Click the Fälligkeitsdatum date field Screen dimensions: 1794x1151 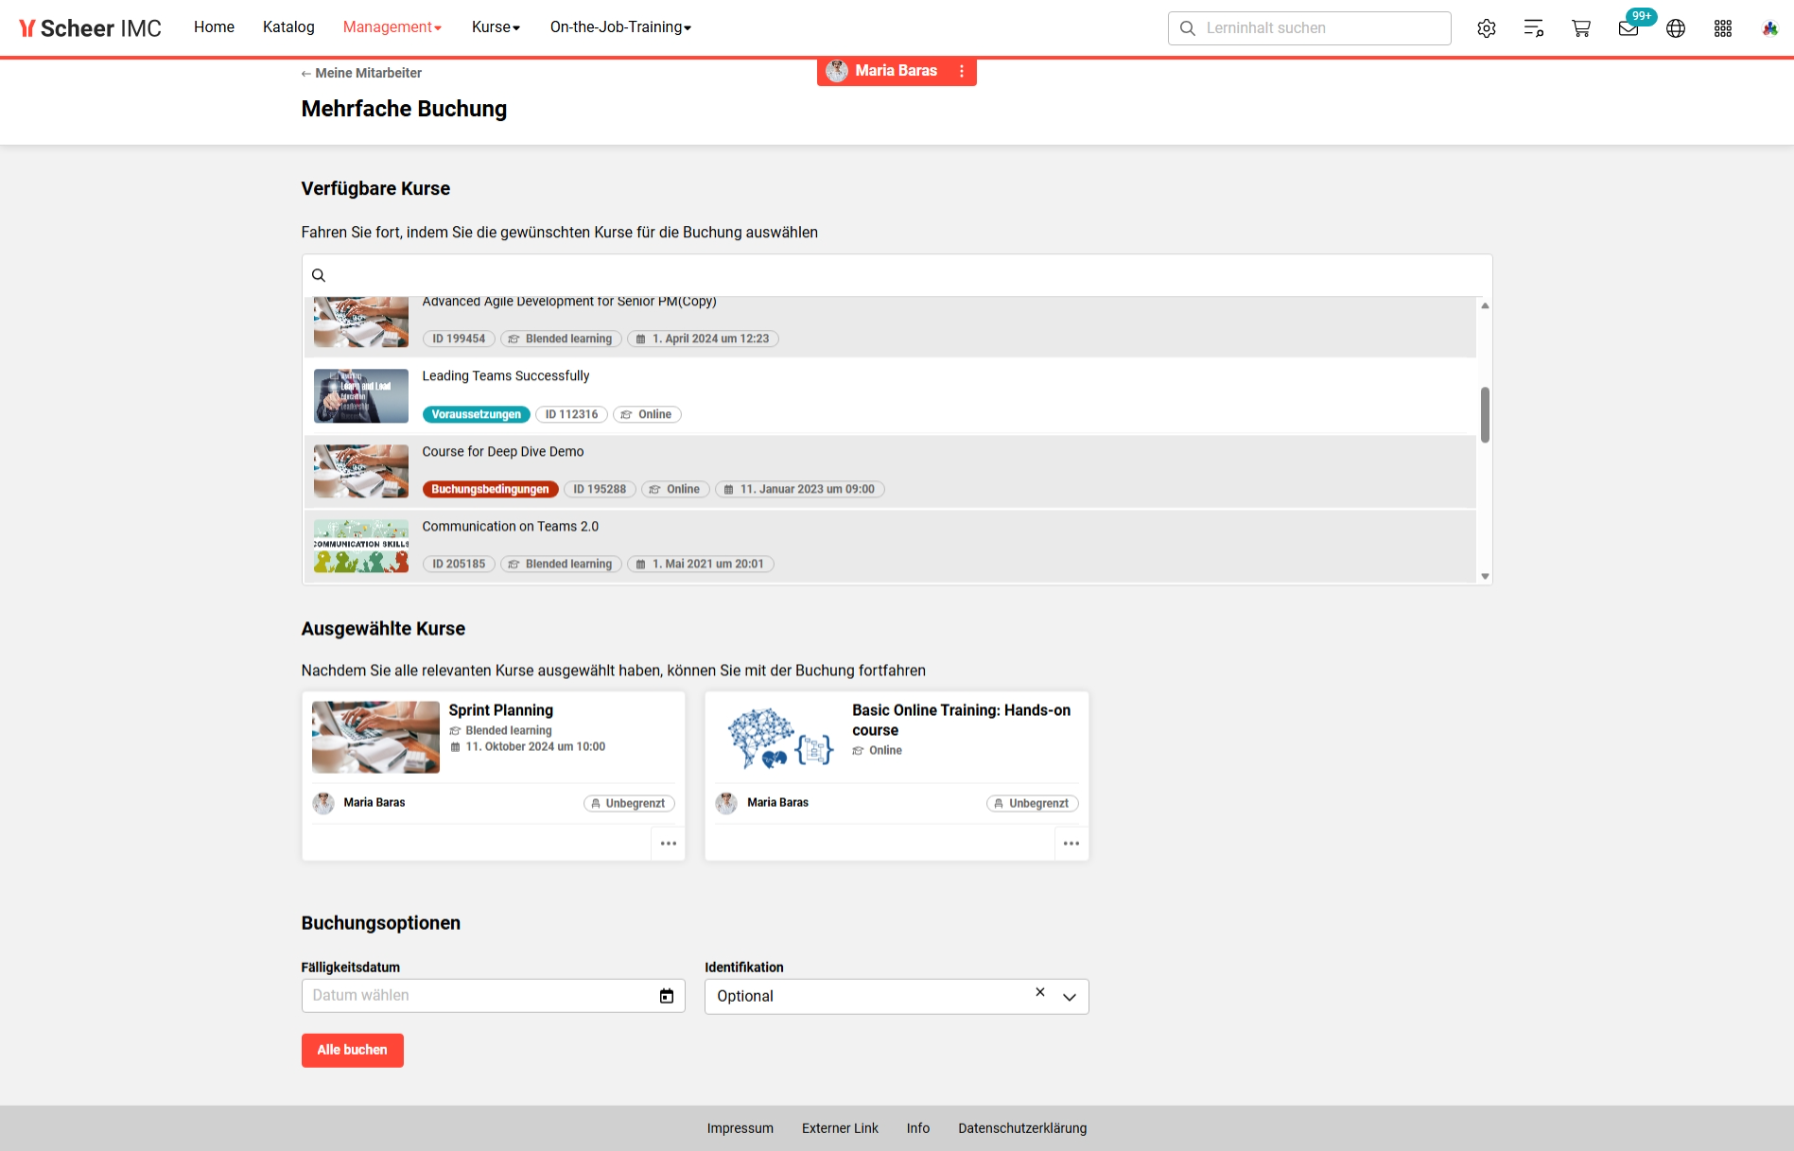click(493, 996)
